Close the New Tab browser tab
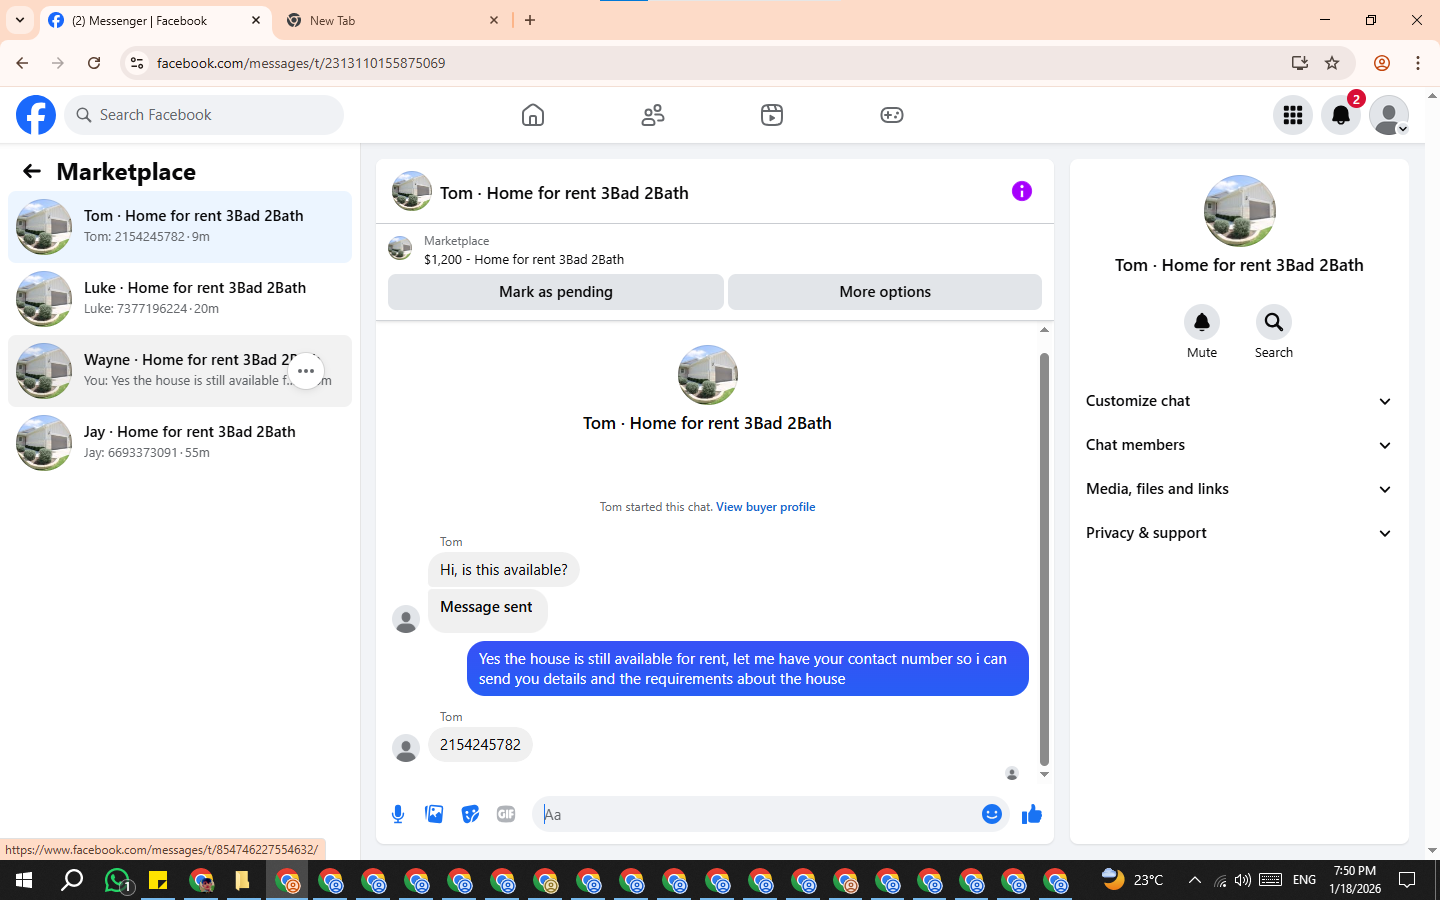 [x=494, y=20]
